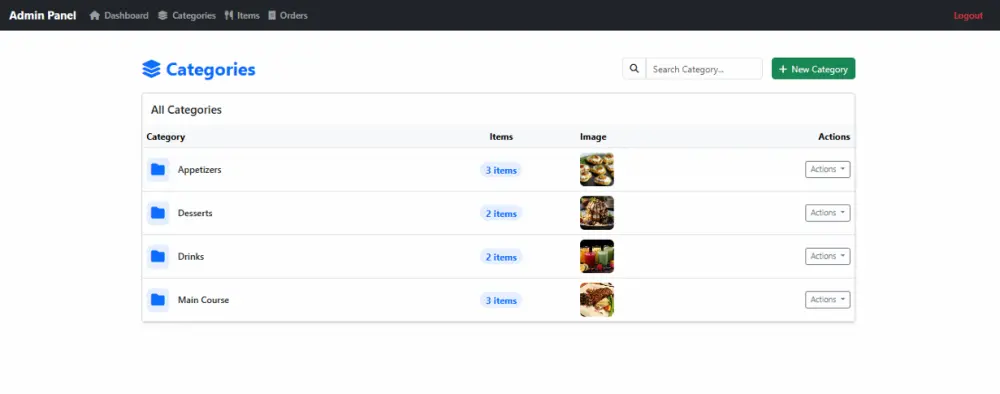Click the Appetizers folder icon
This screenshot has height=394, width=1000.
tap(158, 170)
